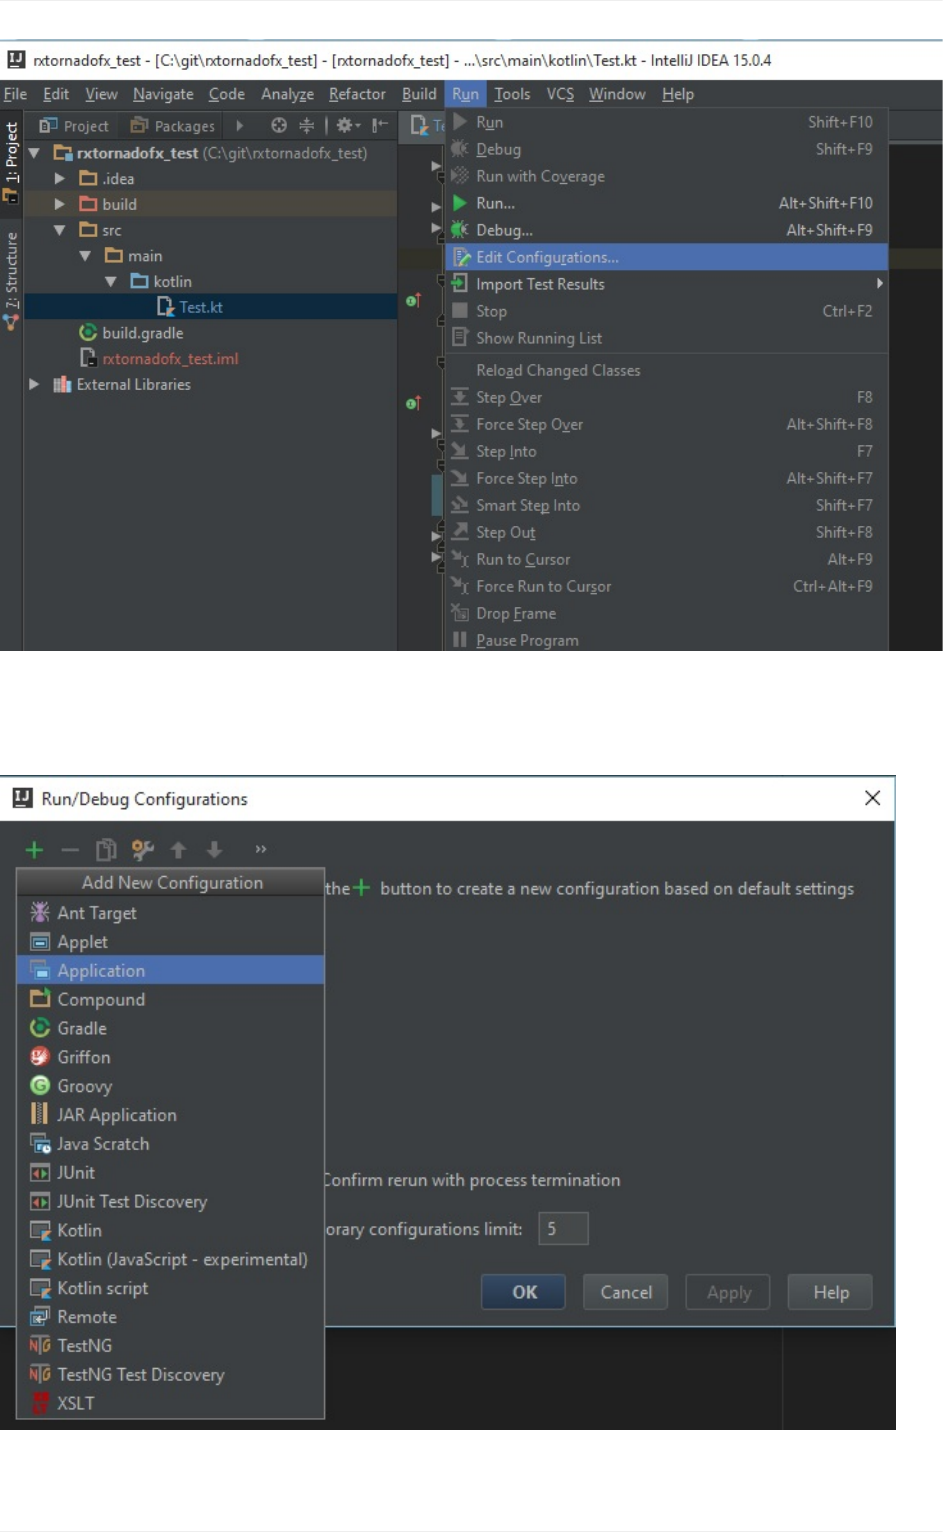Pick JUnit Test Discovery configuration
943x1532 pixels.
tap(171, 1201)
